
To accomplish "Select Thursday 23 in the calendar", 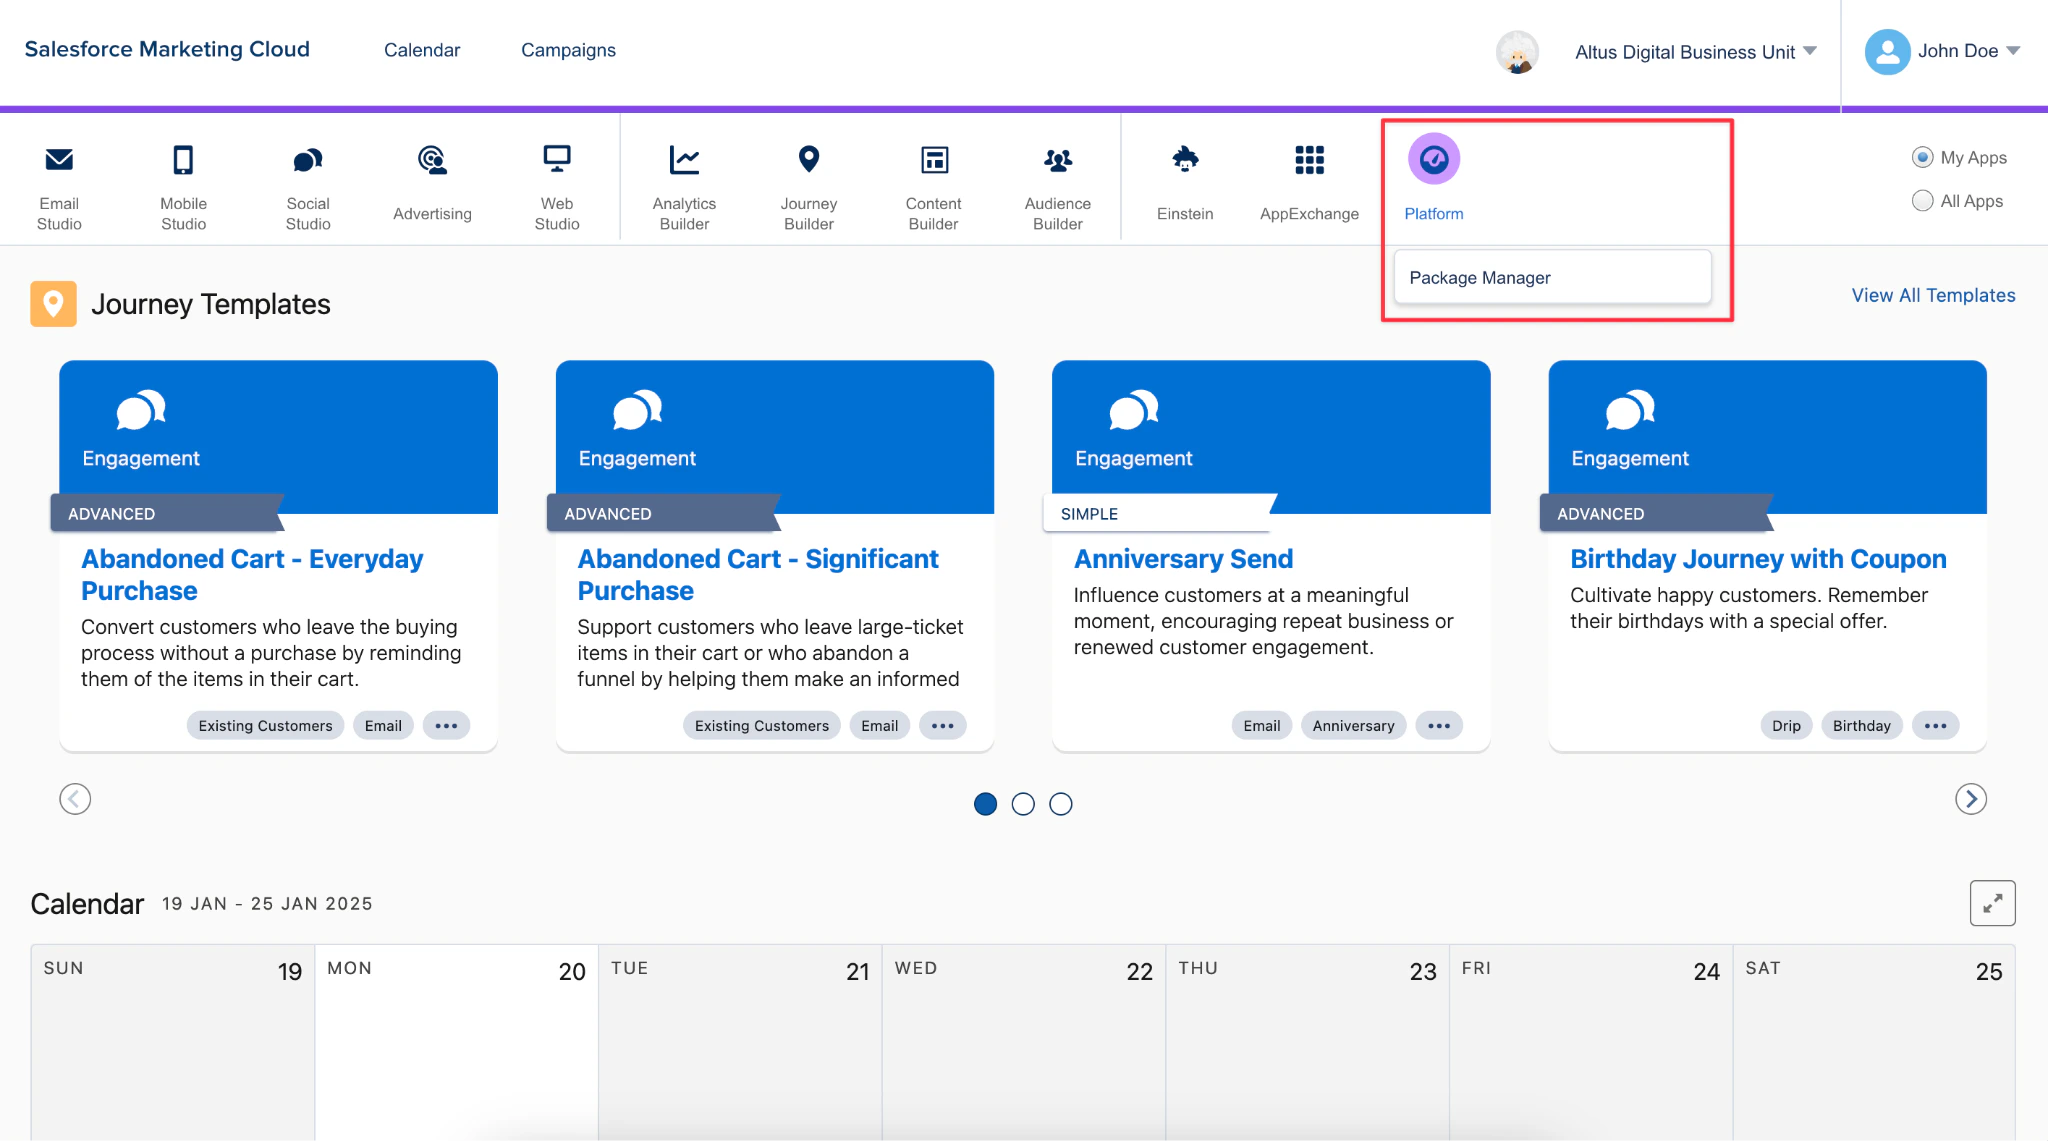I will pyautogui.click(x=1307, y=1042).
